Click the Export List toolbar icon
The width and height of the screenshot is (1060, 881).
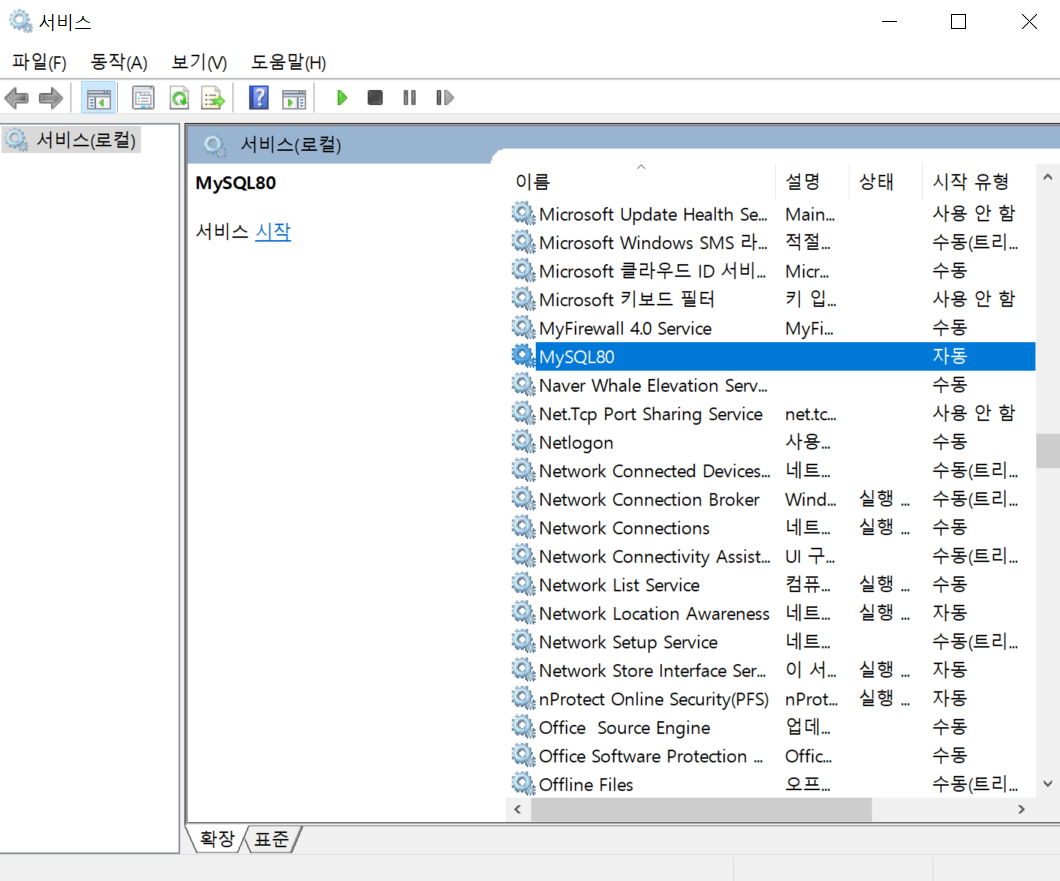[x=213, y=98]
